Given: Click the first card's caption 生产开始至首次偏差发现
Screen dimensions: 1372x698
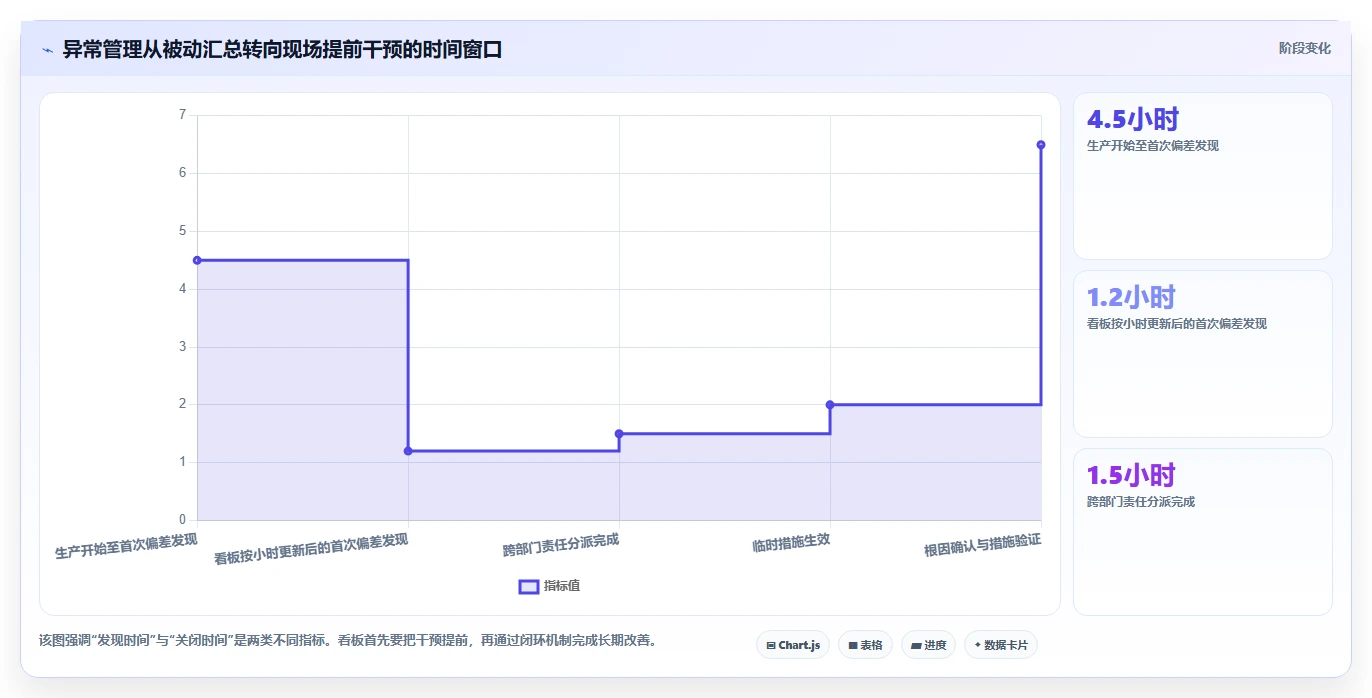Looking at the screenshot, I should 1153,146.
